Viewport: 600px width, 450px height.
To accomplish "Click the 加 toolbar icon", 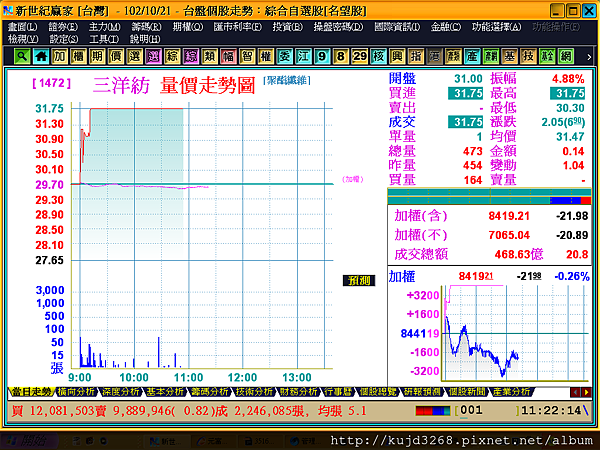I will (x=59, y=57).
